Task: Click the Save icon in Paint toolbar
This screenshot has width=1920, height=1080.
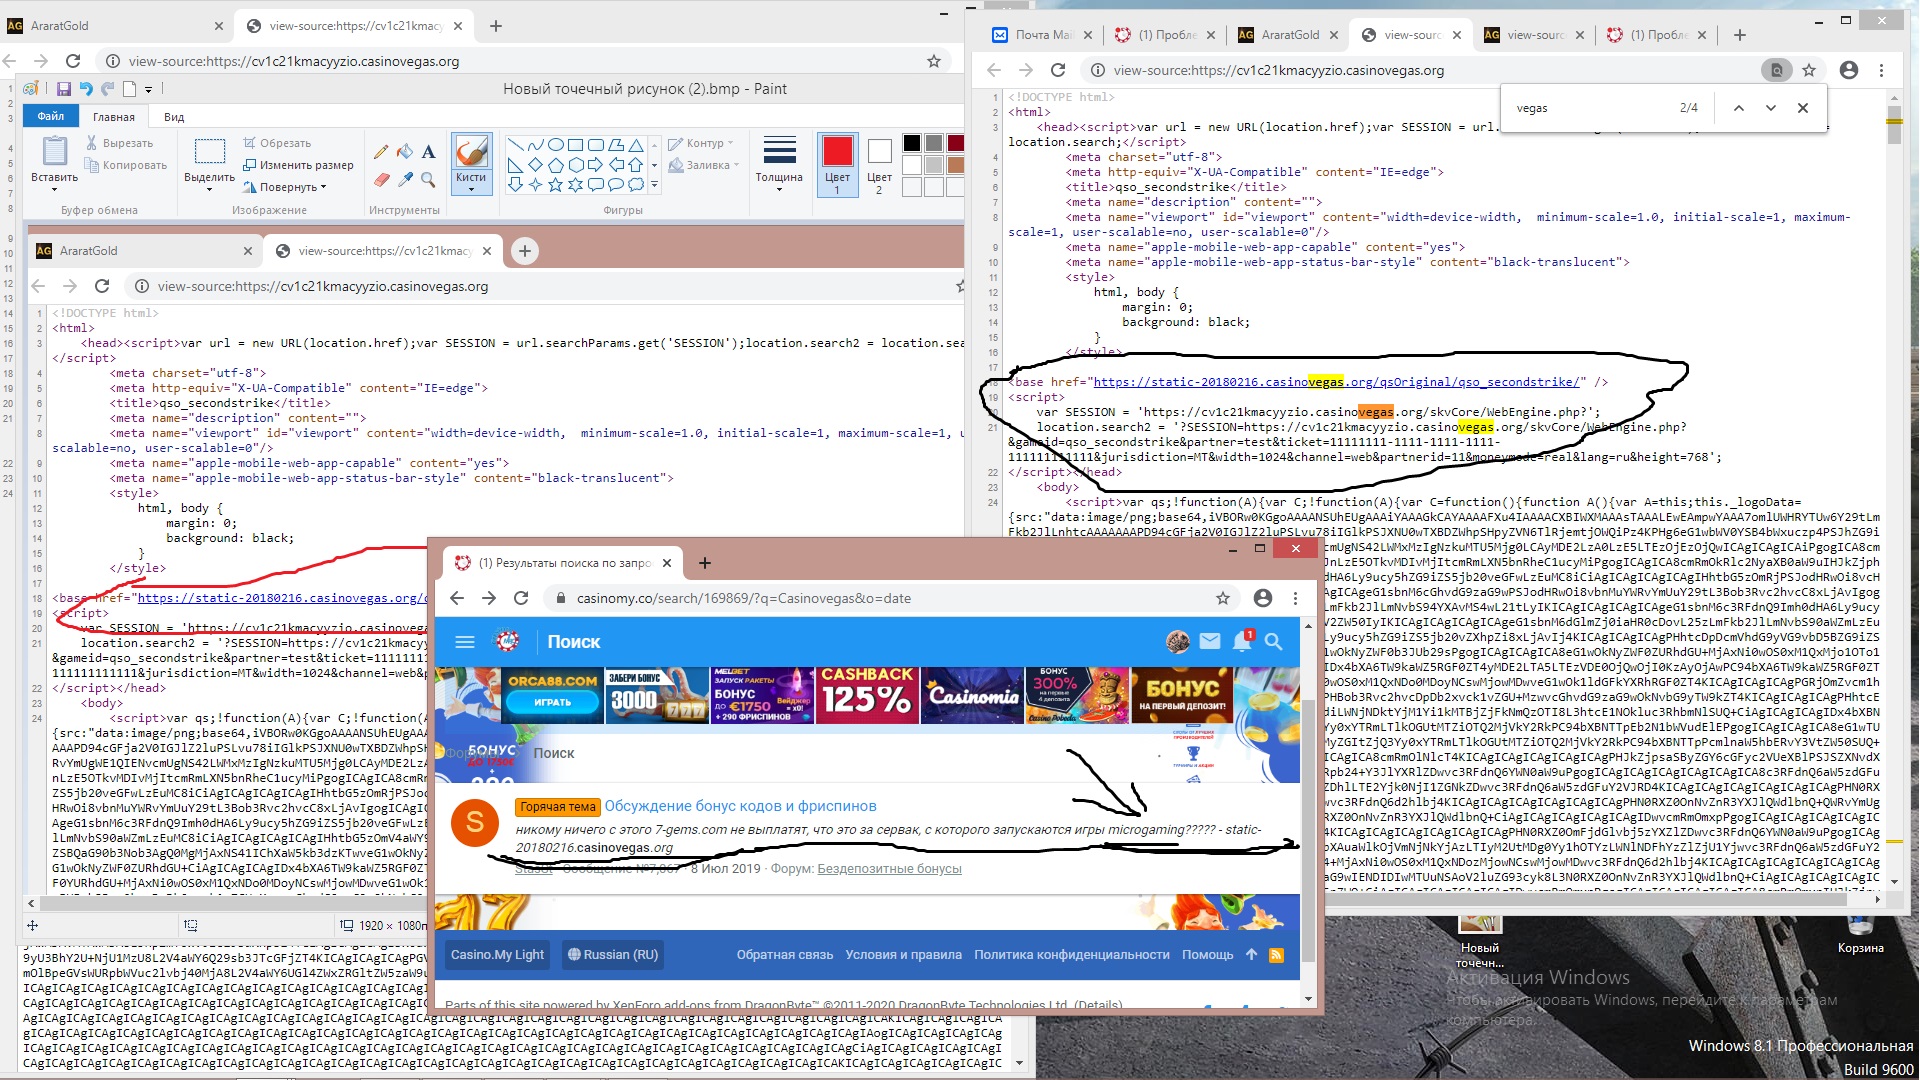Action: click(x=64, y=89)
